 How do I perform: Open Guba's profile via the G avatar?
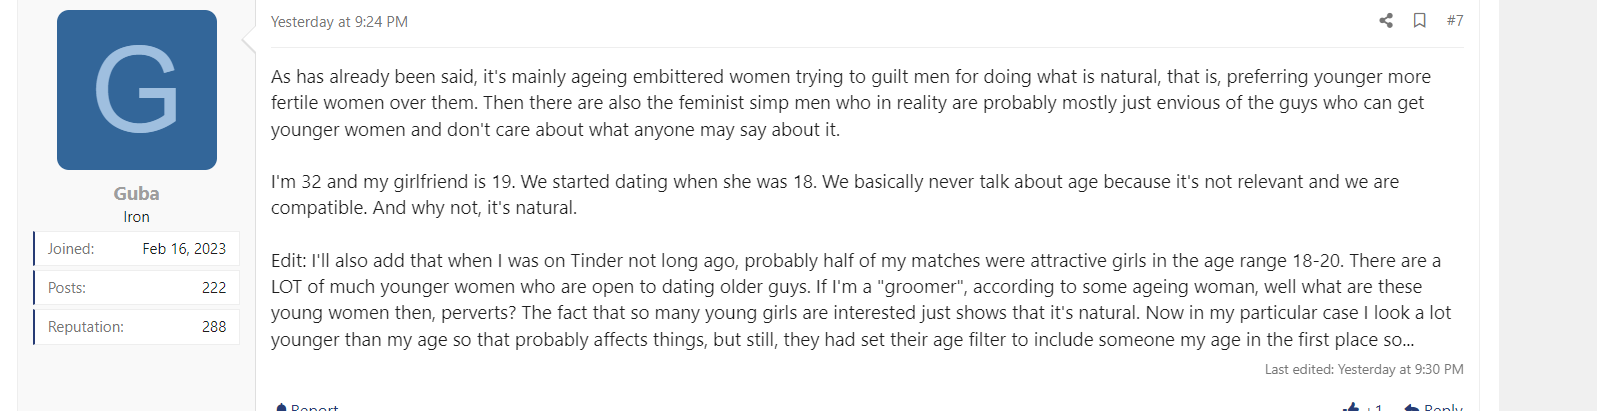tap(137, 90)
